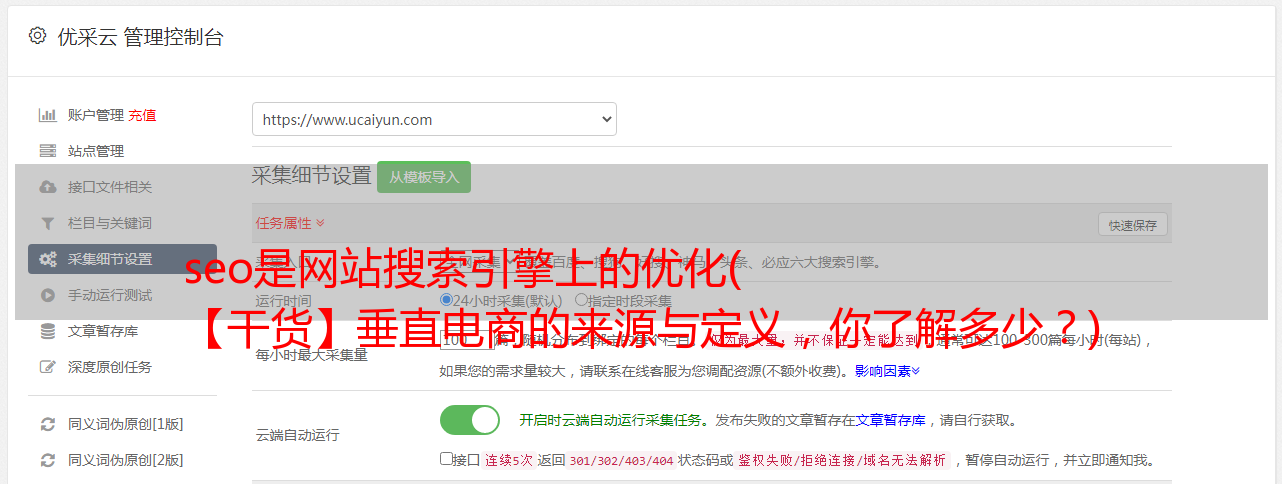Open the https://www.ucaiyun.com site dropdown
Image resolution: width=1282 pixels, height=484 pixels.
click(x=434, y=119)
